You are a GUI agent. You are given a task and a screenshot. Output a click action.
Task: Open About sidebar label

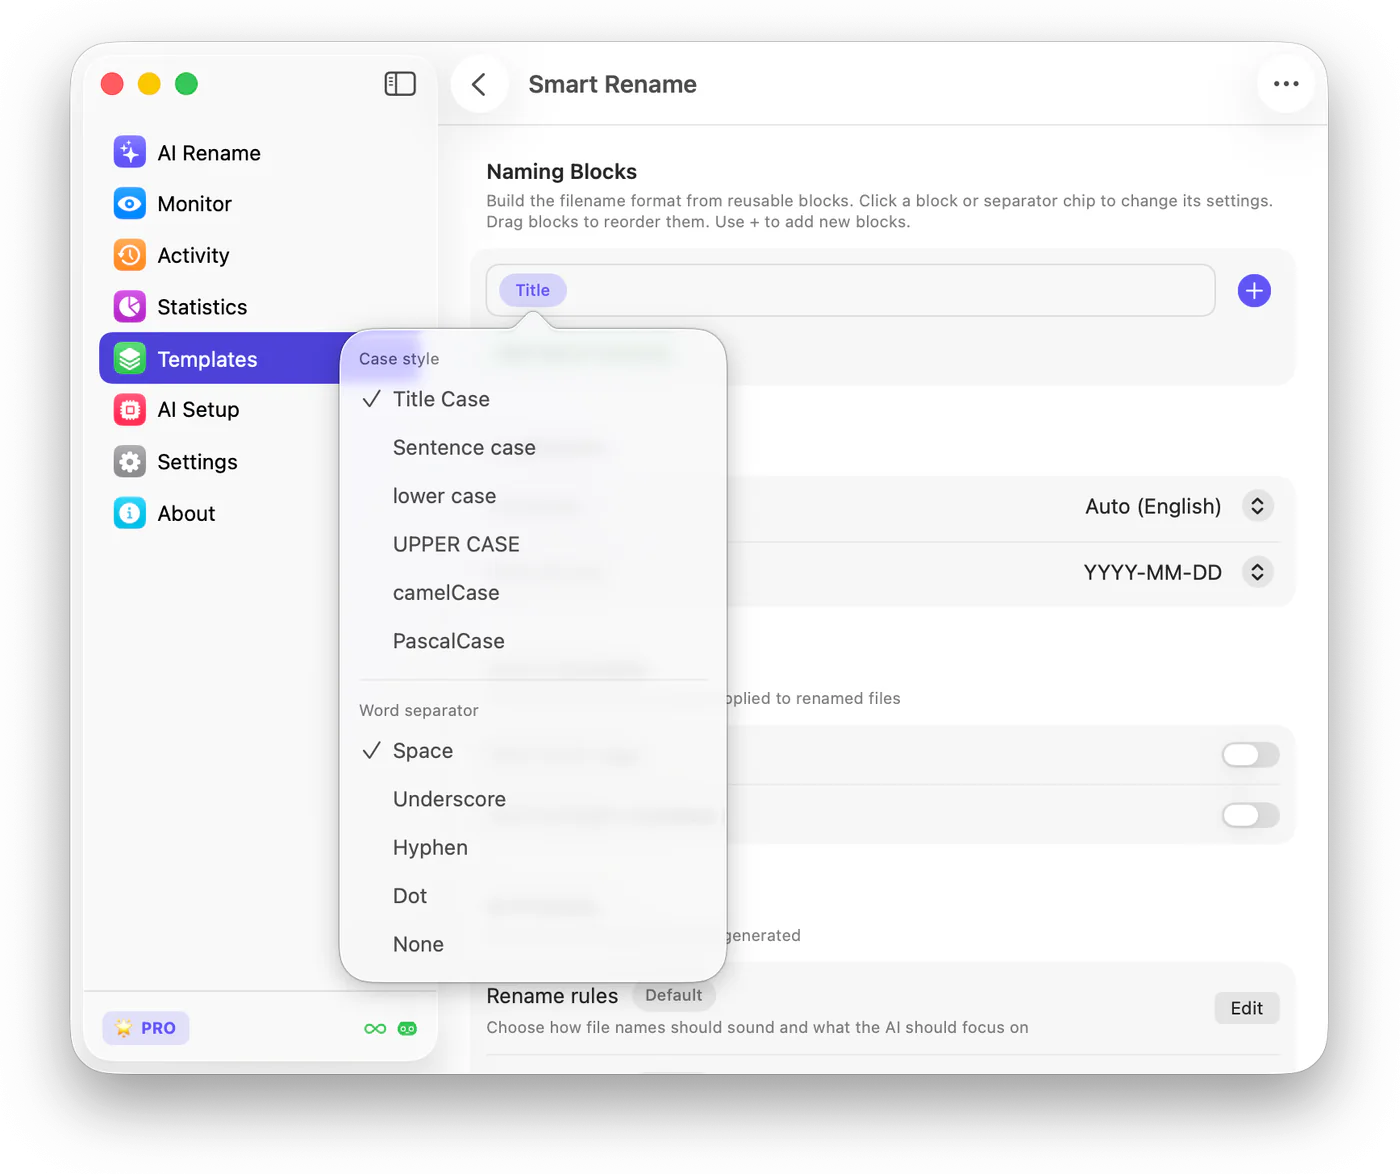point(187,513)
